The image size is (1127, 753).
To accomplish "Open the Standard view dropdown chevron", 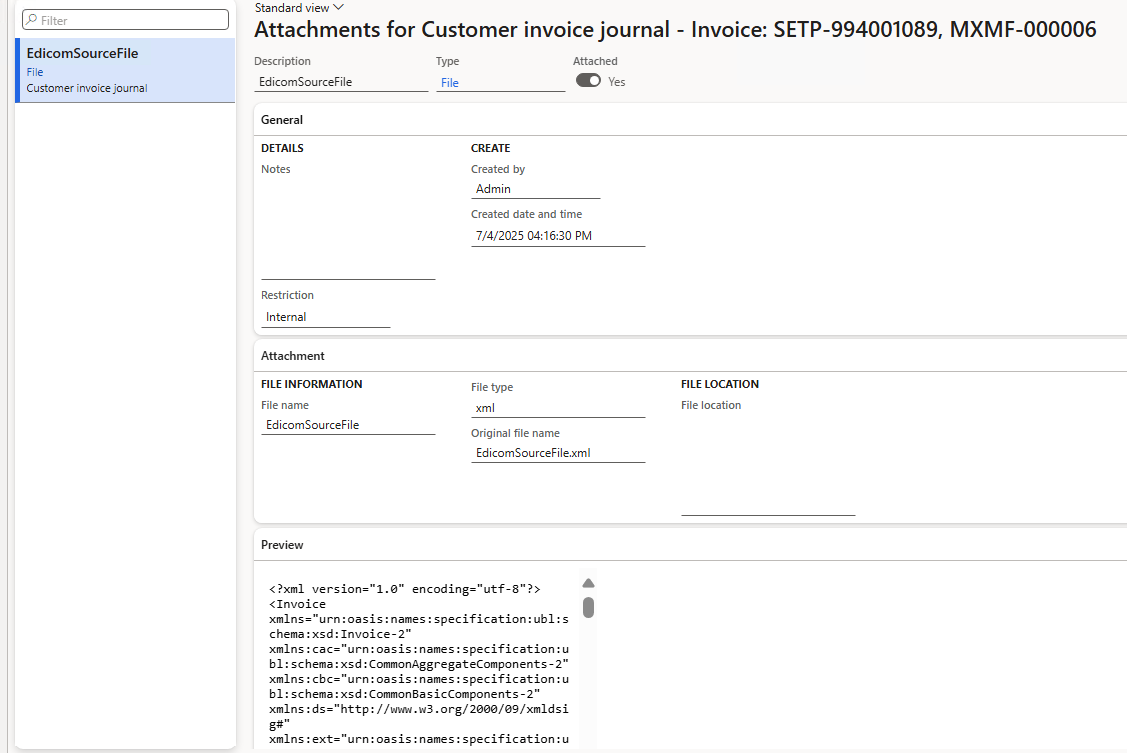I will tap(339, 7).
